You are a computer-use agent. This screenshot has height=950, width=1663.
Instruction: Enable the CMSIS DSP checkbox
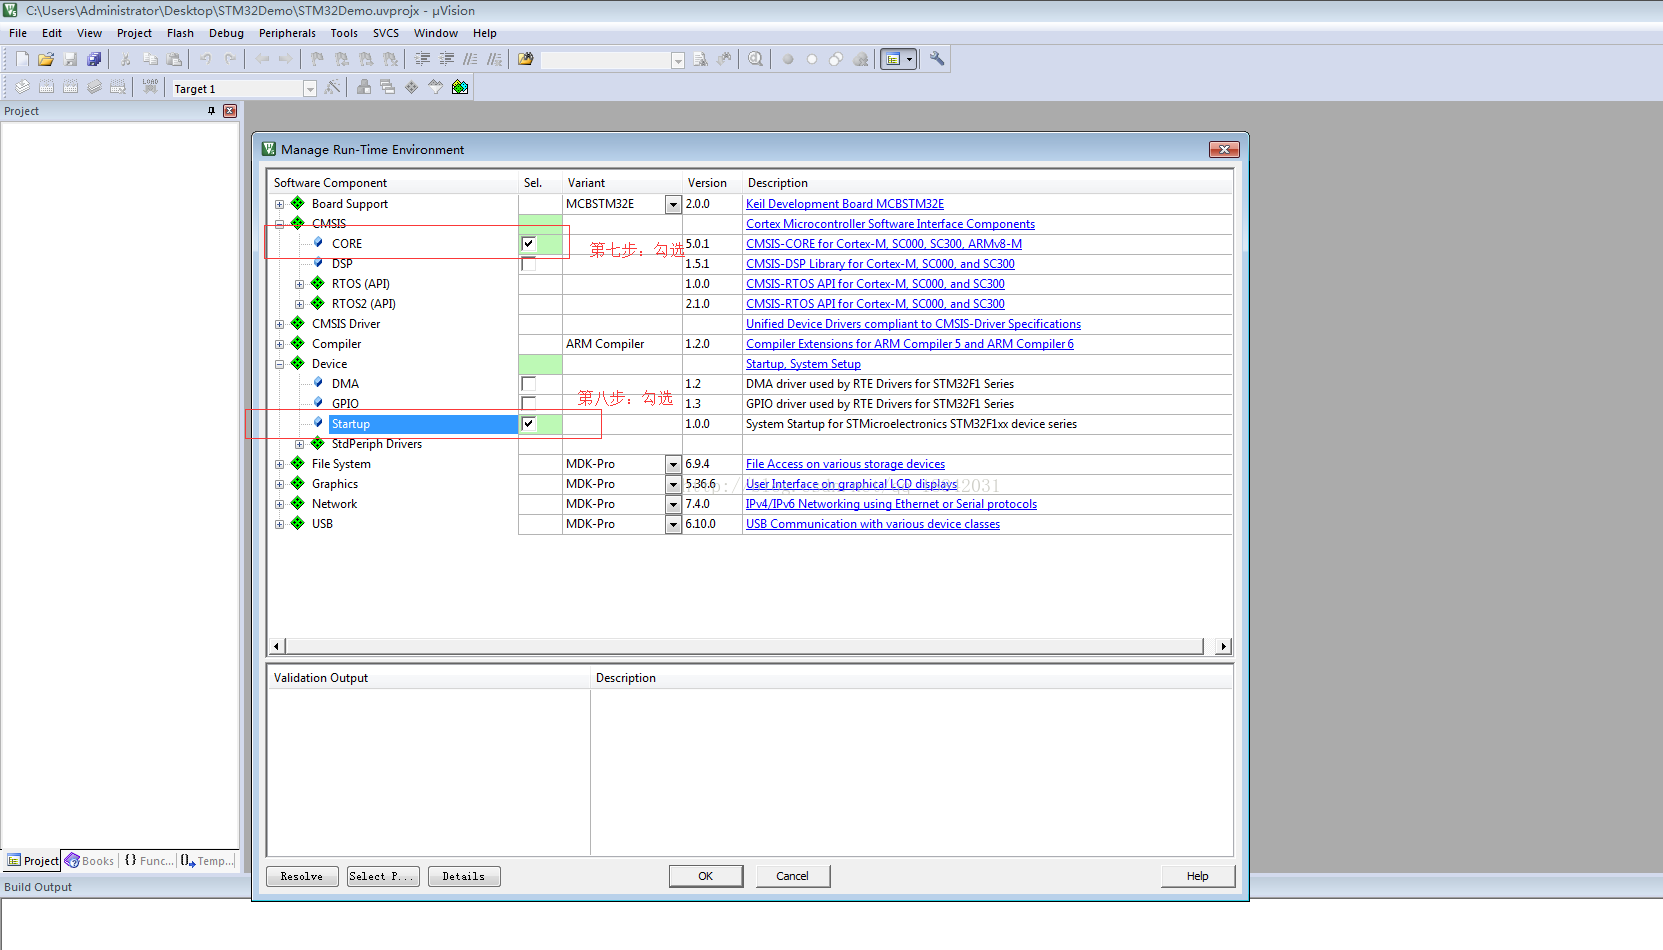click(x=528, y=264)
